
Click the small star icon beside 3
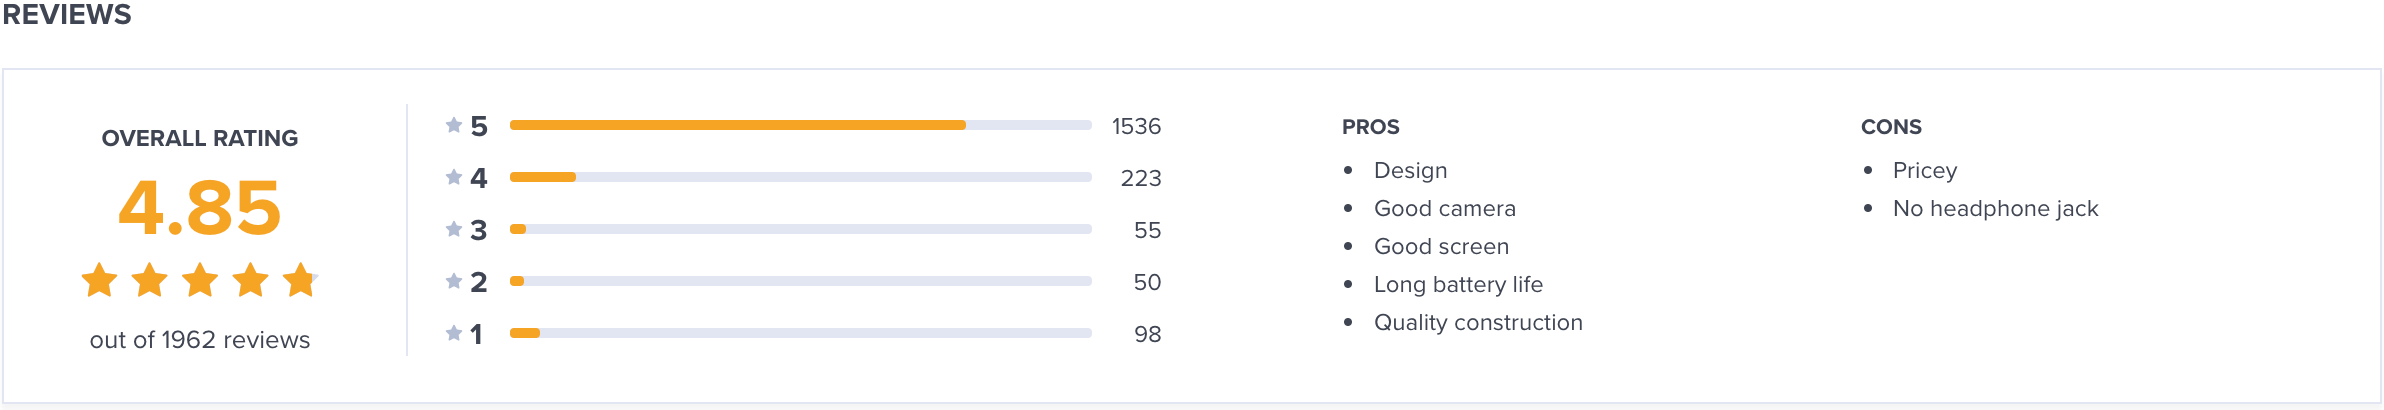pyautogui.click(x=454, y=229)
